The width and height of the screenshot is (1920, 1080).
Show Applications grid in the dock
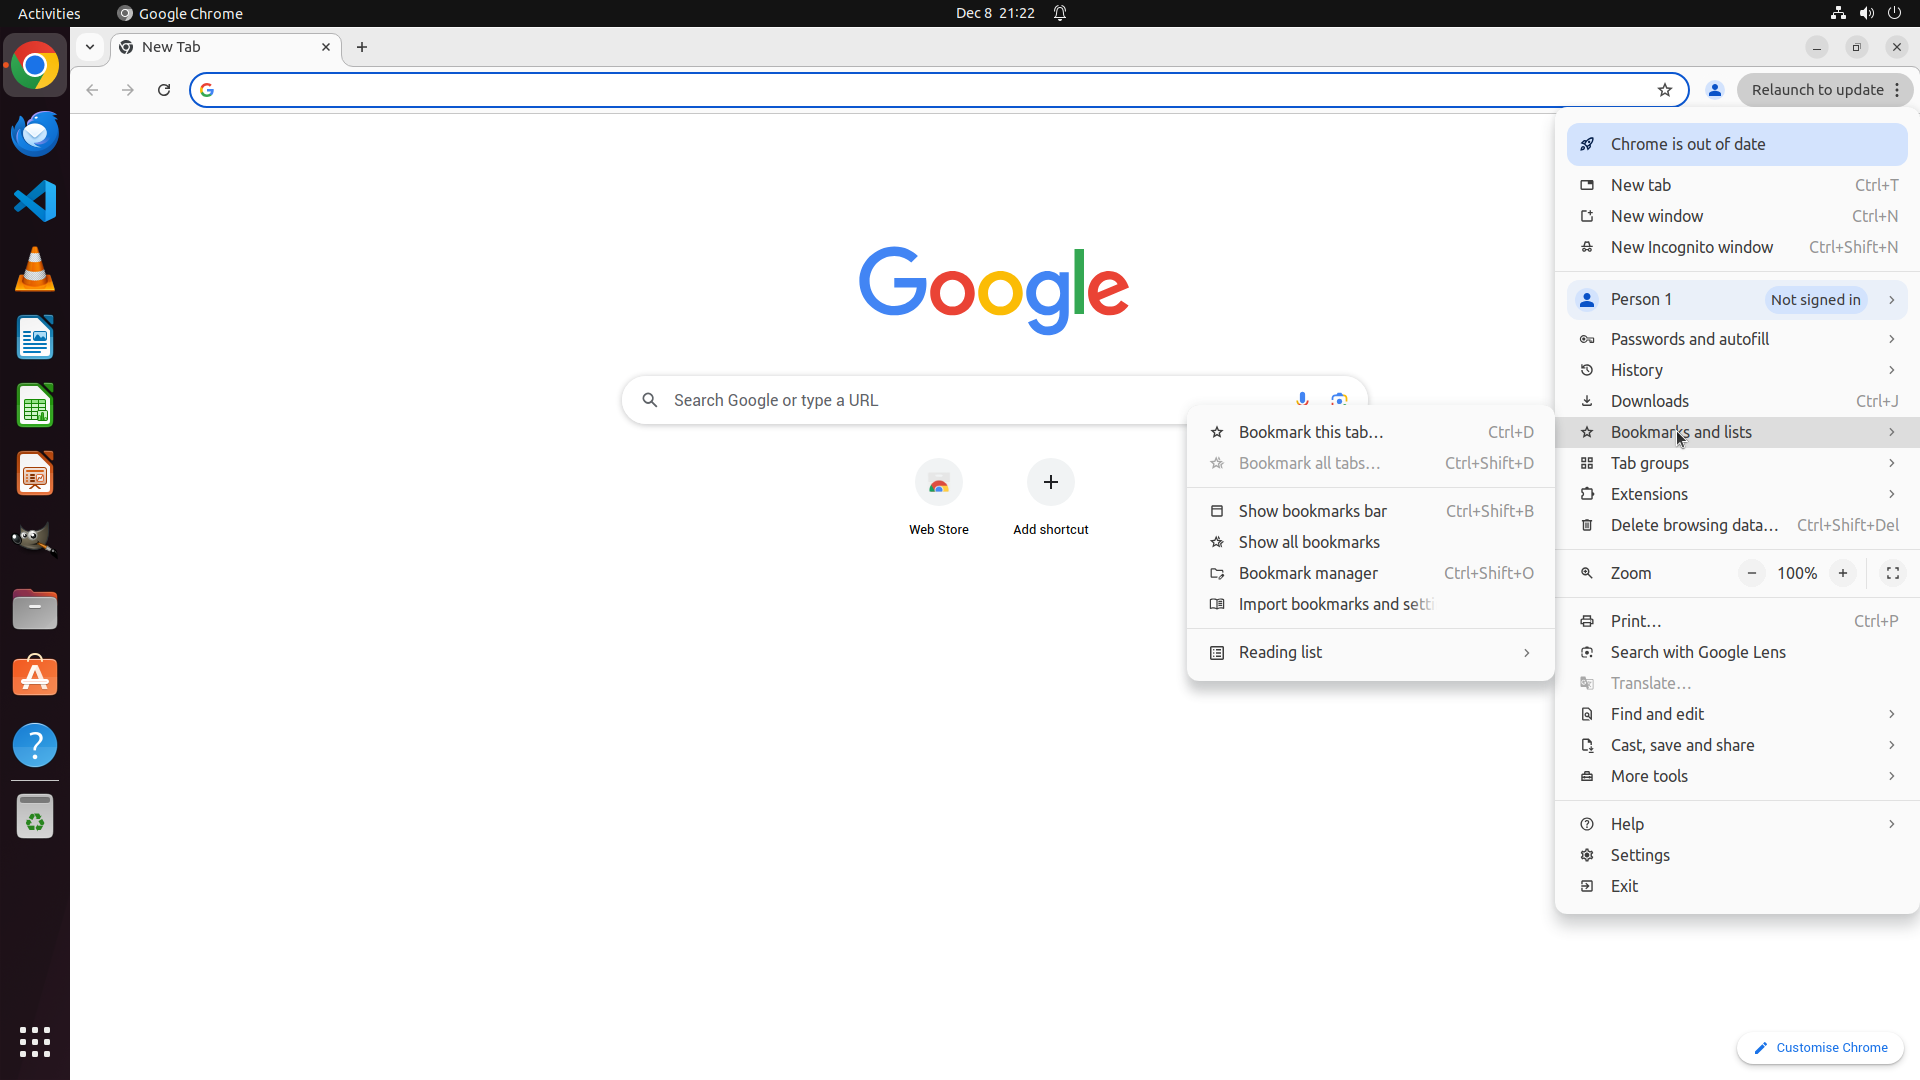pos(35,1042)
